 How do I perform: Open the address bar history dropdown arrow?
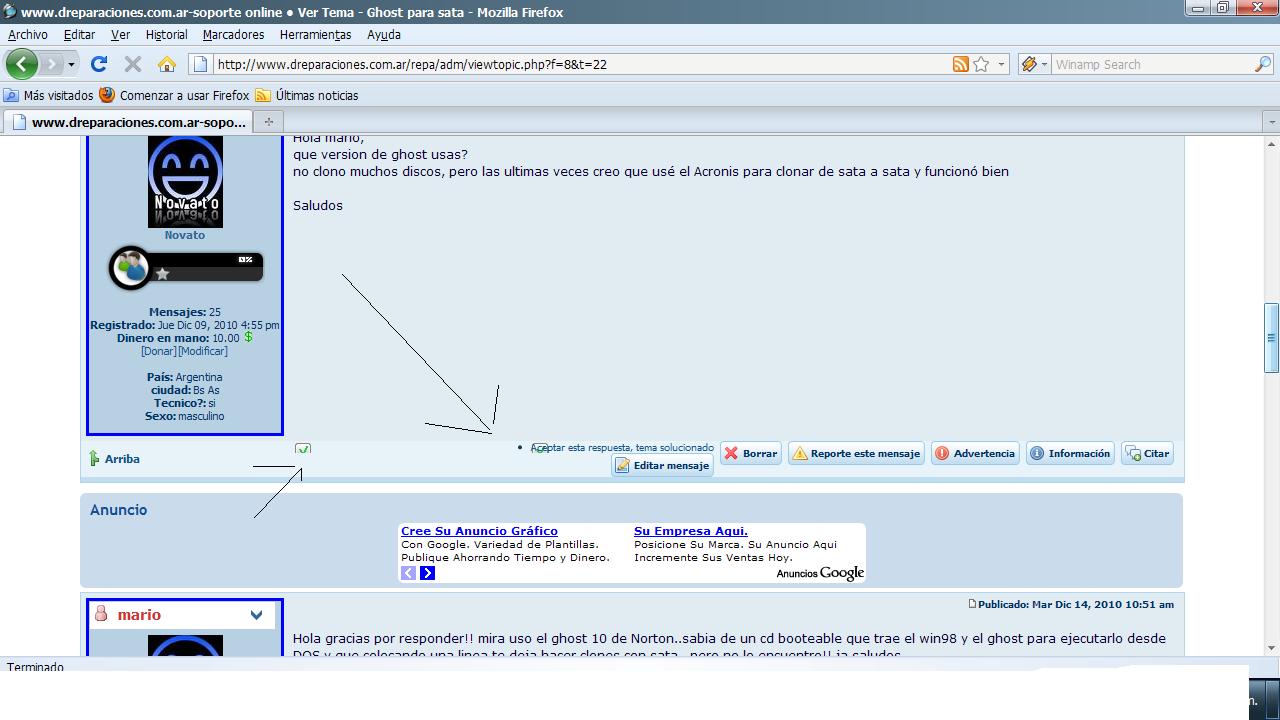click(1001, 64)
